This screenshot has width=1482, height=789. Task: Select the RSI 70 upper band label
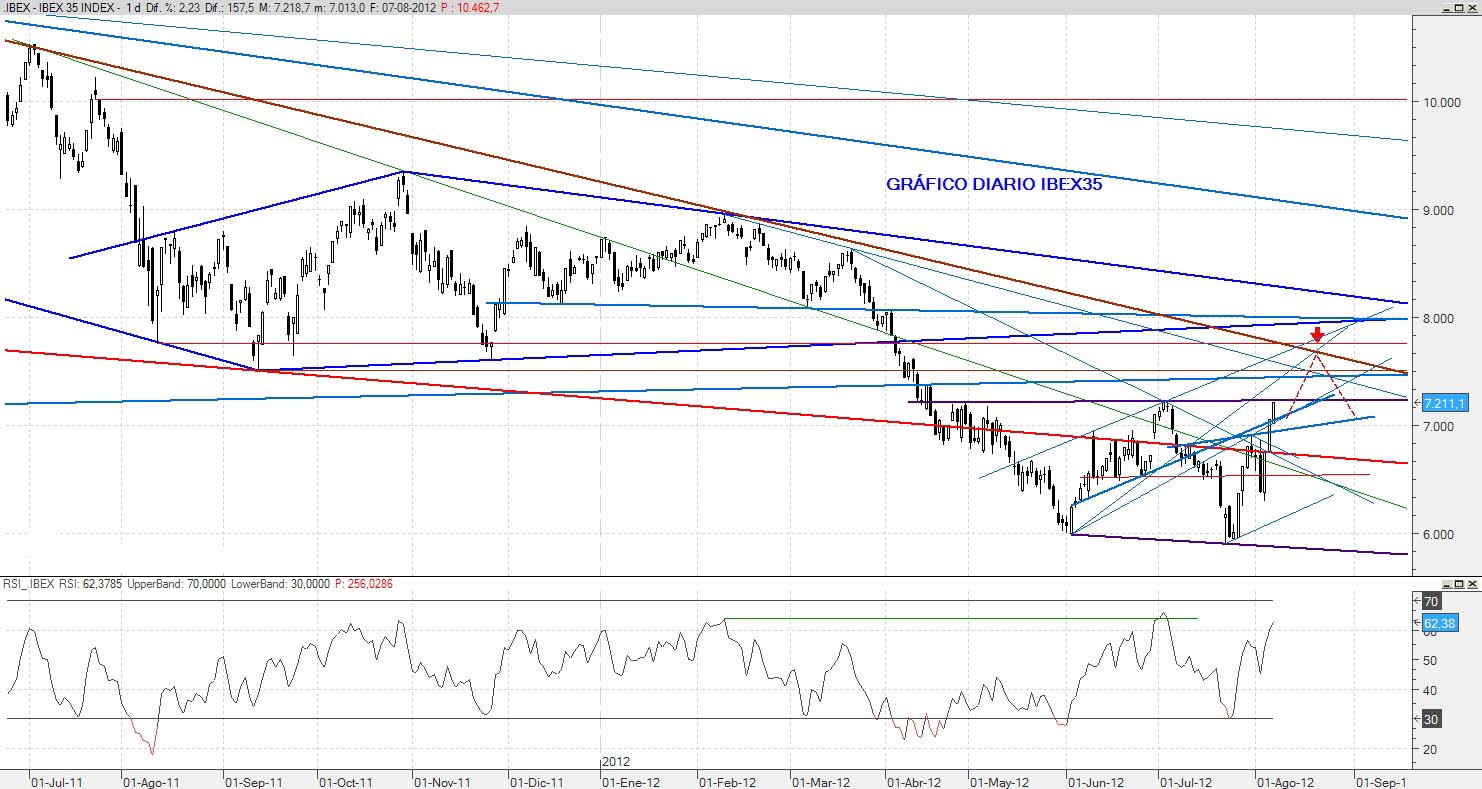click(1431, 601)
